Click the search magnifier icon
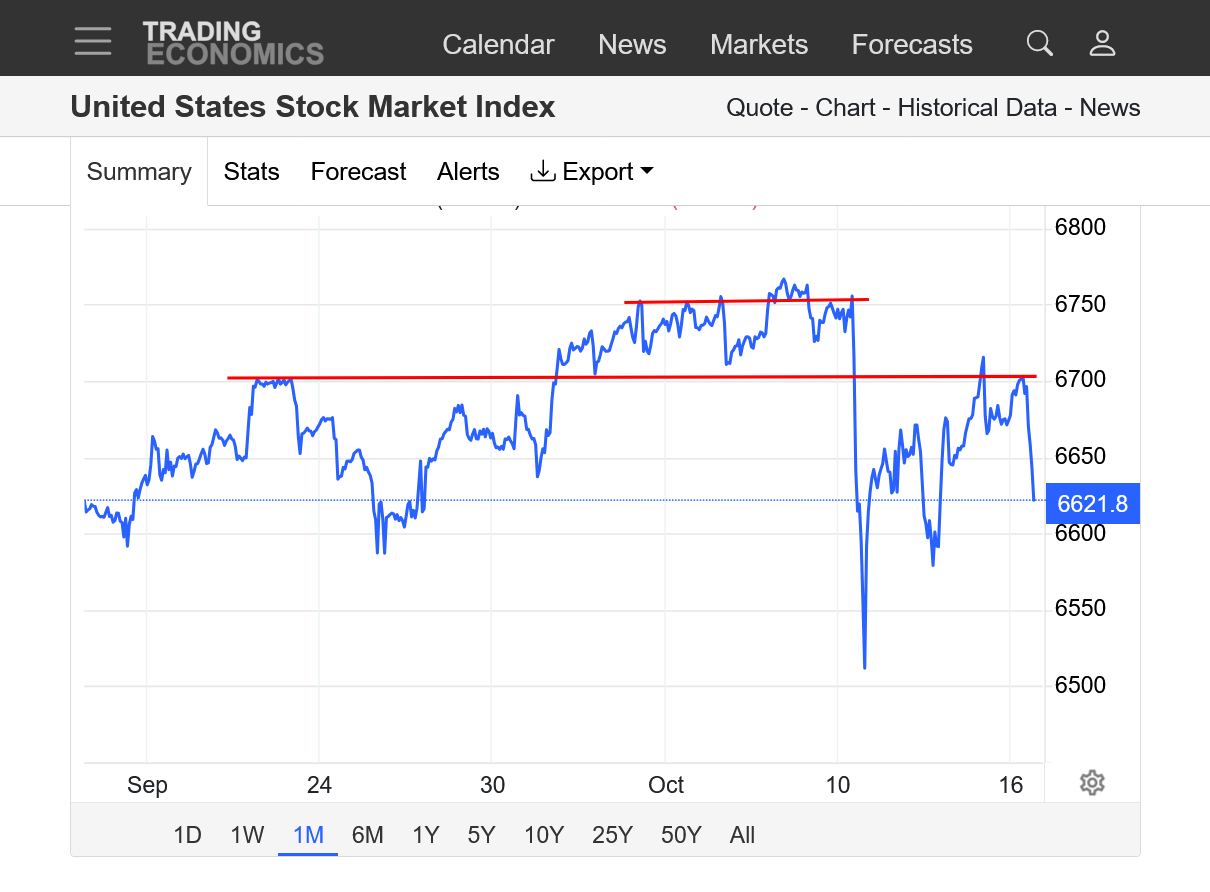 [1040, 43]
